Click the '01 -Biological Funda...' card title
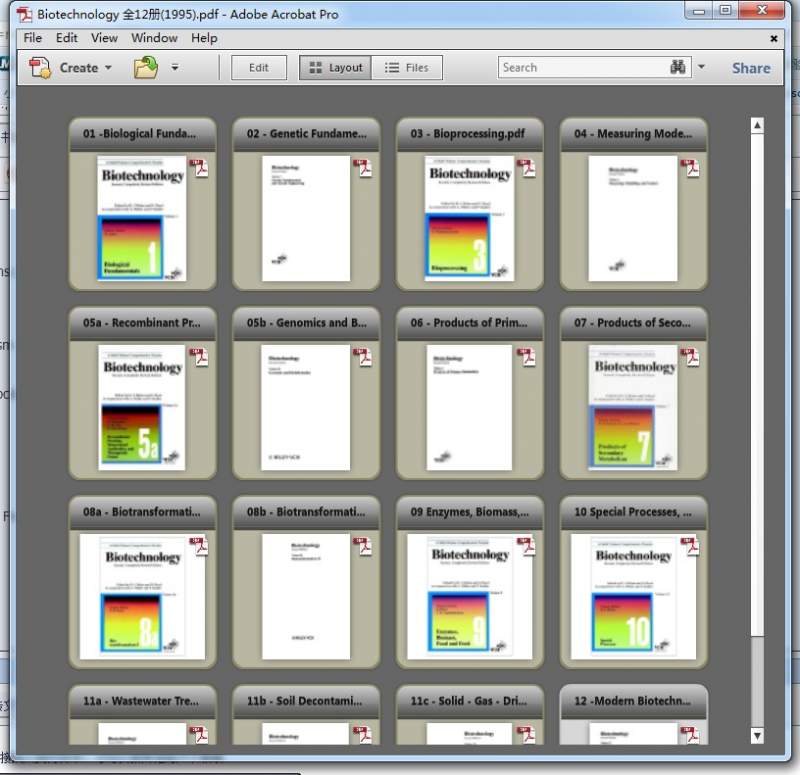Viewport: 800px width, 775px height. (139, 134)
